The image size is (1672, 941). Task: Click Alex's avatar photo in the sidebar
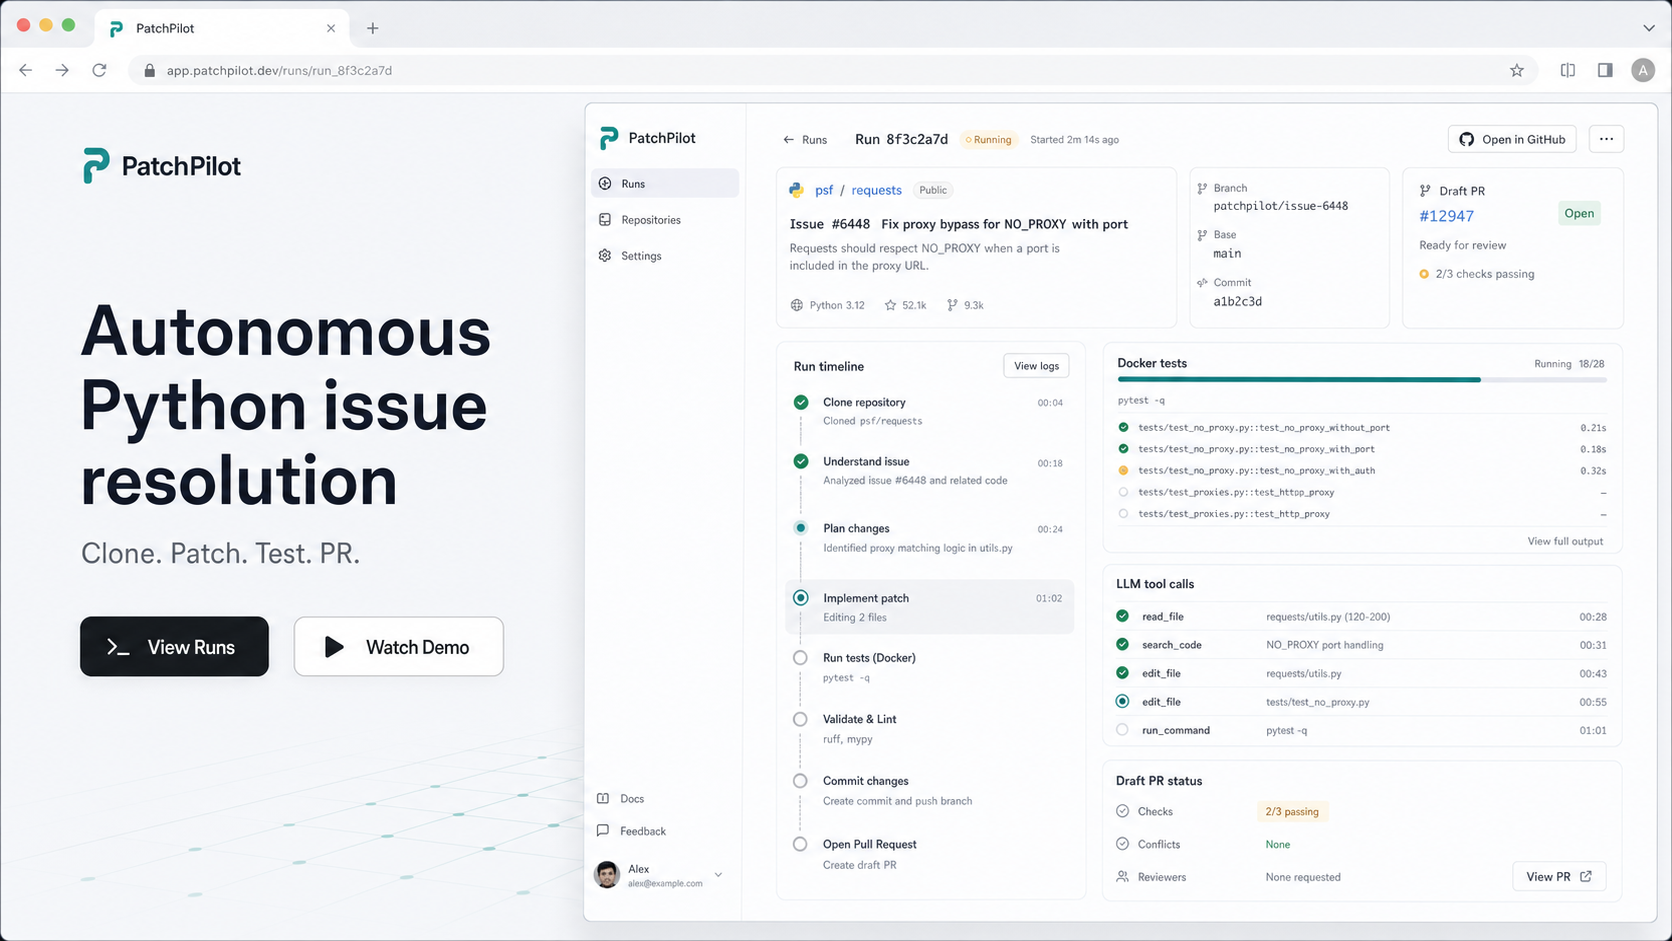coord(607,875)
